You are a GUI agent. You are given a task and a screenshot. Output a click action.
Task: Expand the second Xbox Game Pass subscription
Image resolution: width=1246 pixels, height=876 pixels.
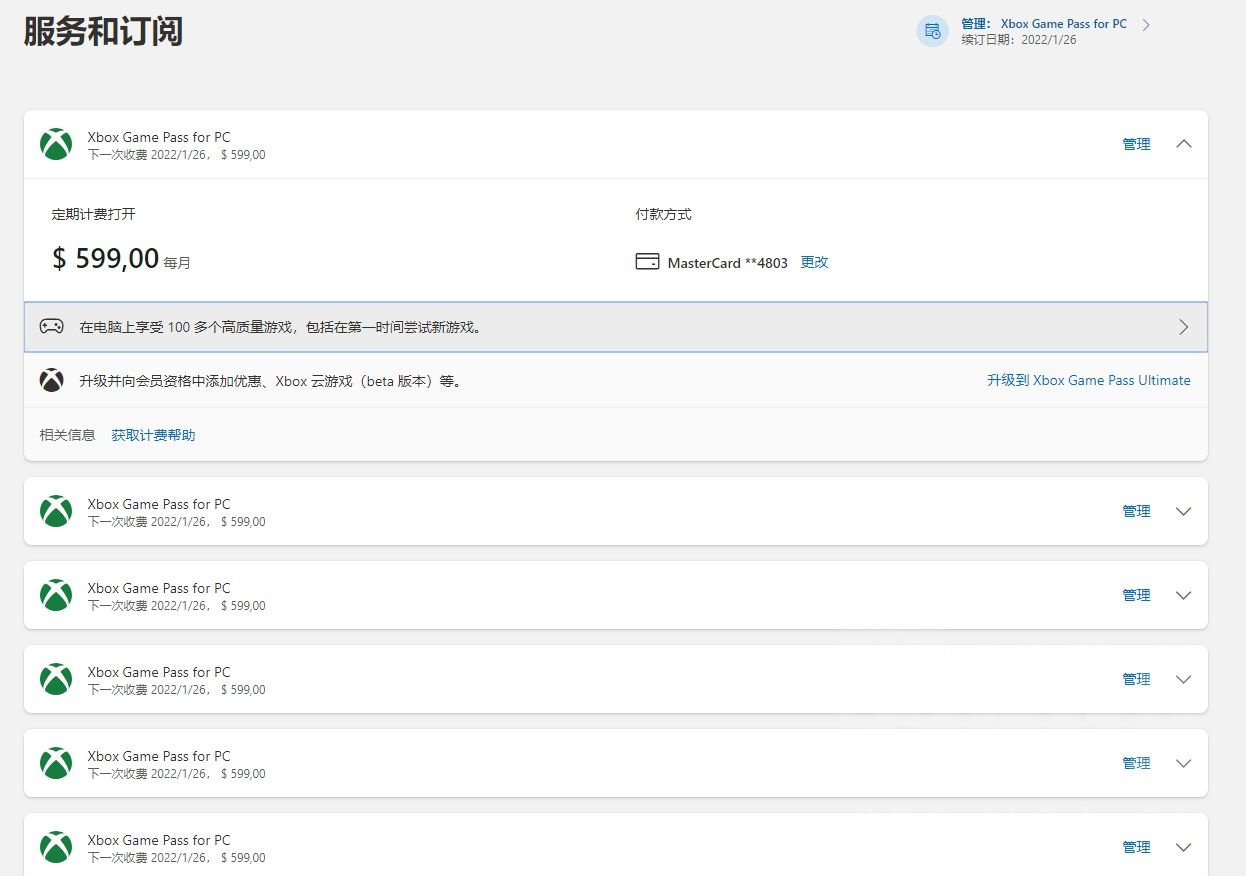[x=1184, y=511]
